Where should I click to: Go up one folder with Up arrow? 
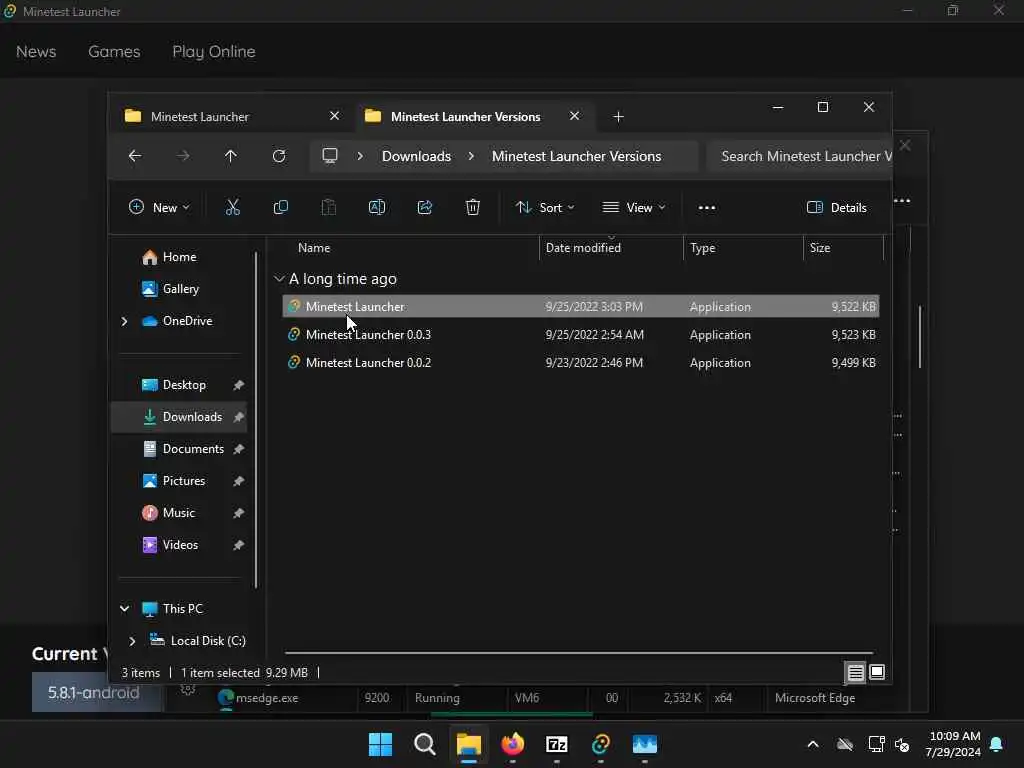[231, 156]
